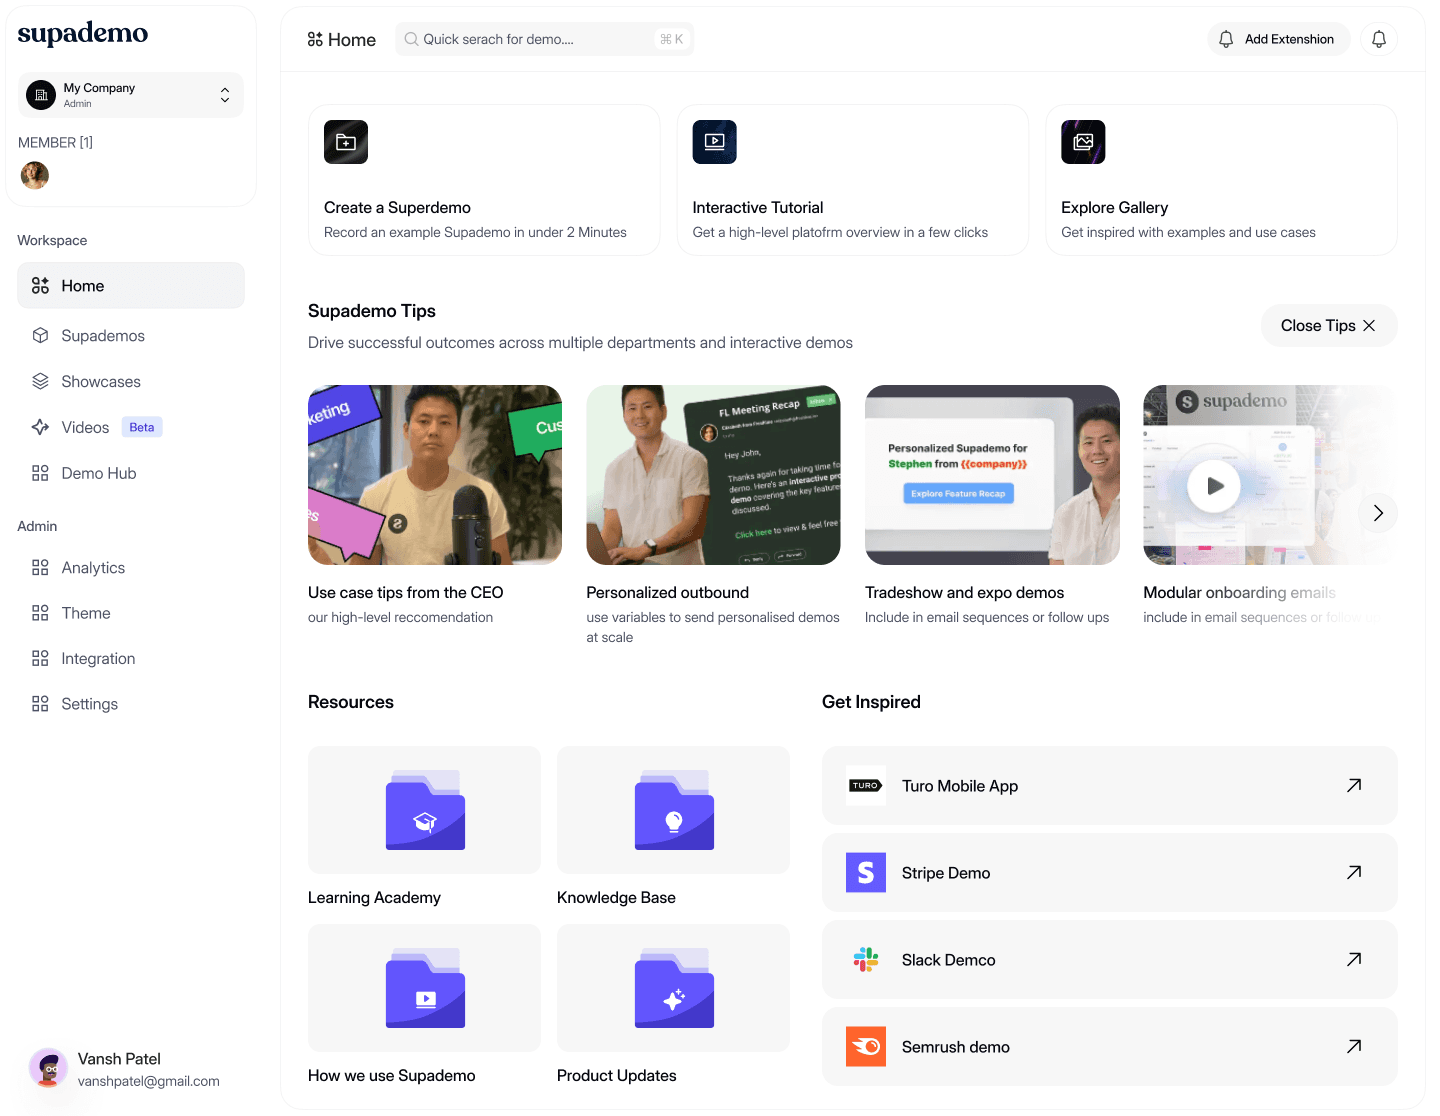Open the Explore Gallery card title
This screenshot has width=1440, height=1116.
coord(1115,208)
